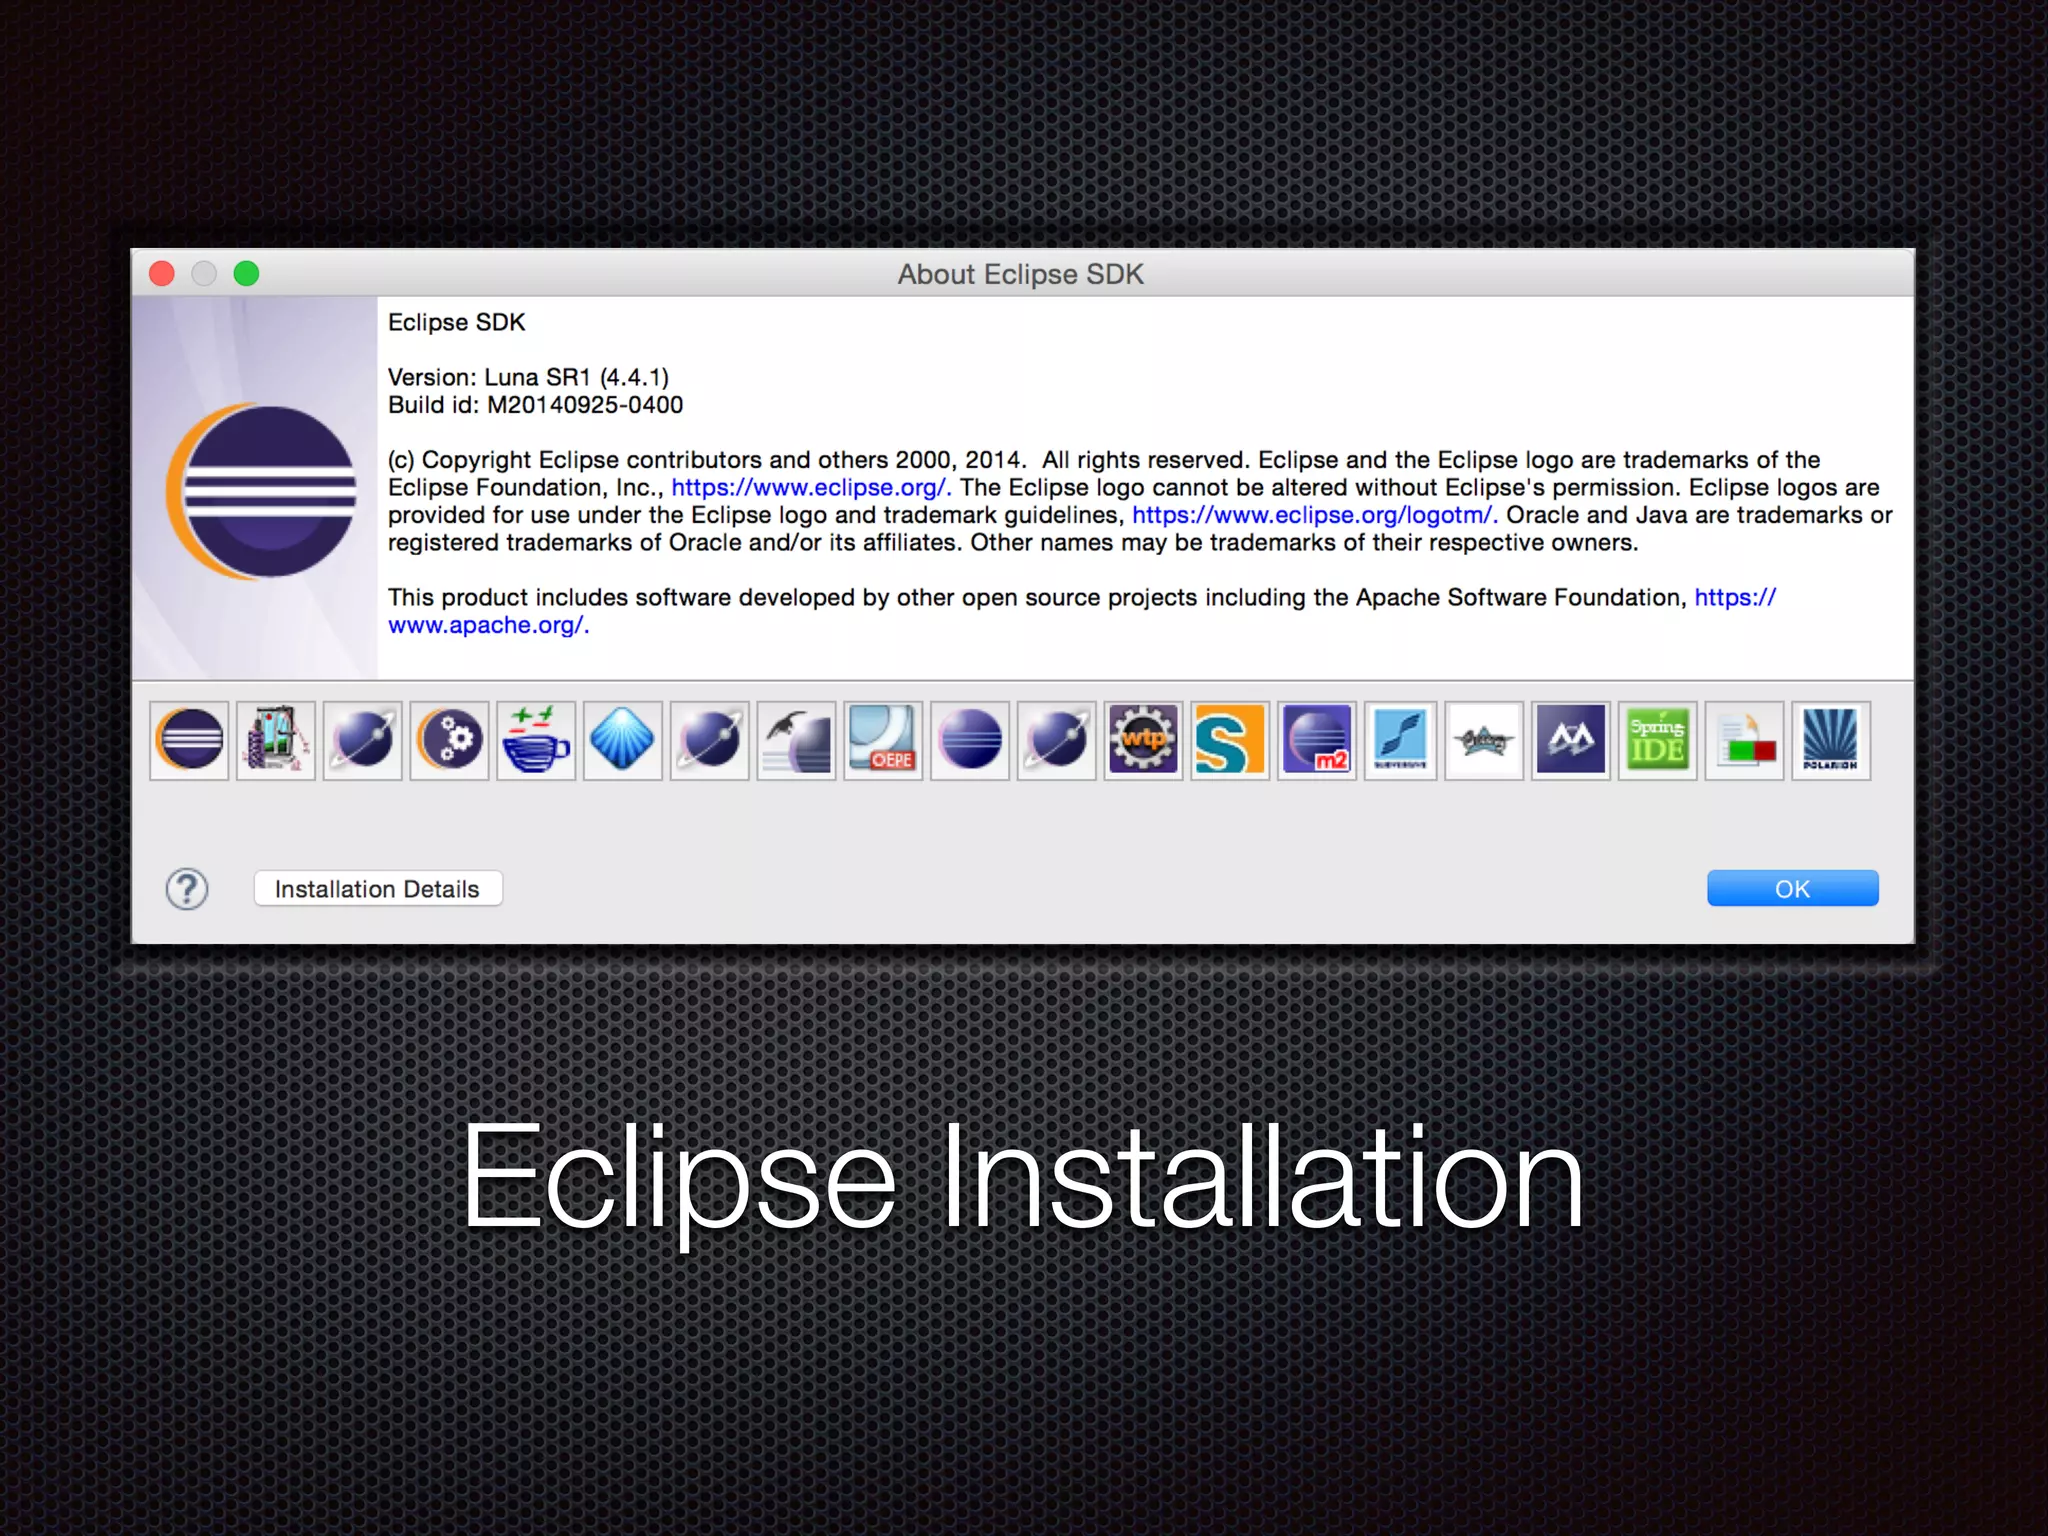Click the blue striped coffee cup icon
The height and width of the screenshot is (1536, 2048).
(x=536, y=741)
